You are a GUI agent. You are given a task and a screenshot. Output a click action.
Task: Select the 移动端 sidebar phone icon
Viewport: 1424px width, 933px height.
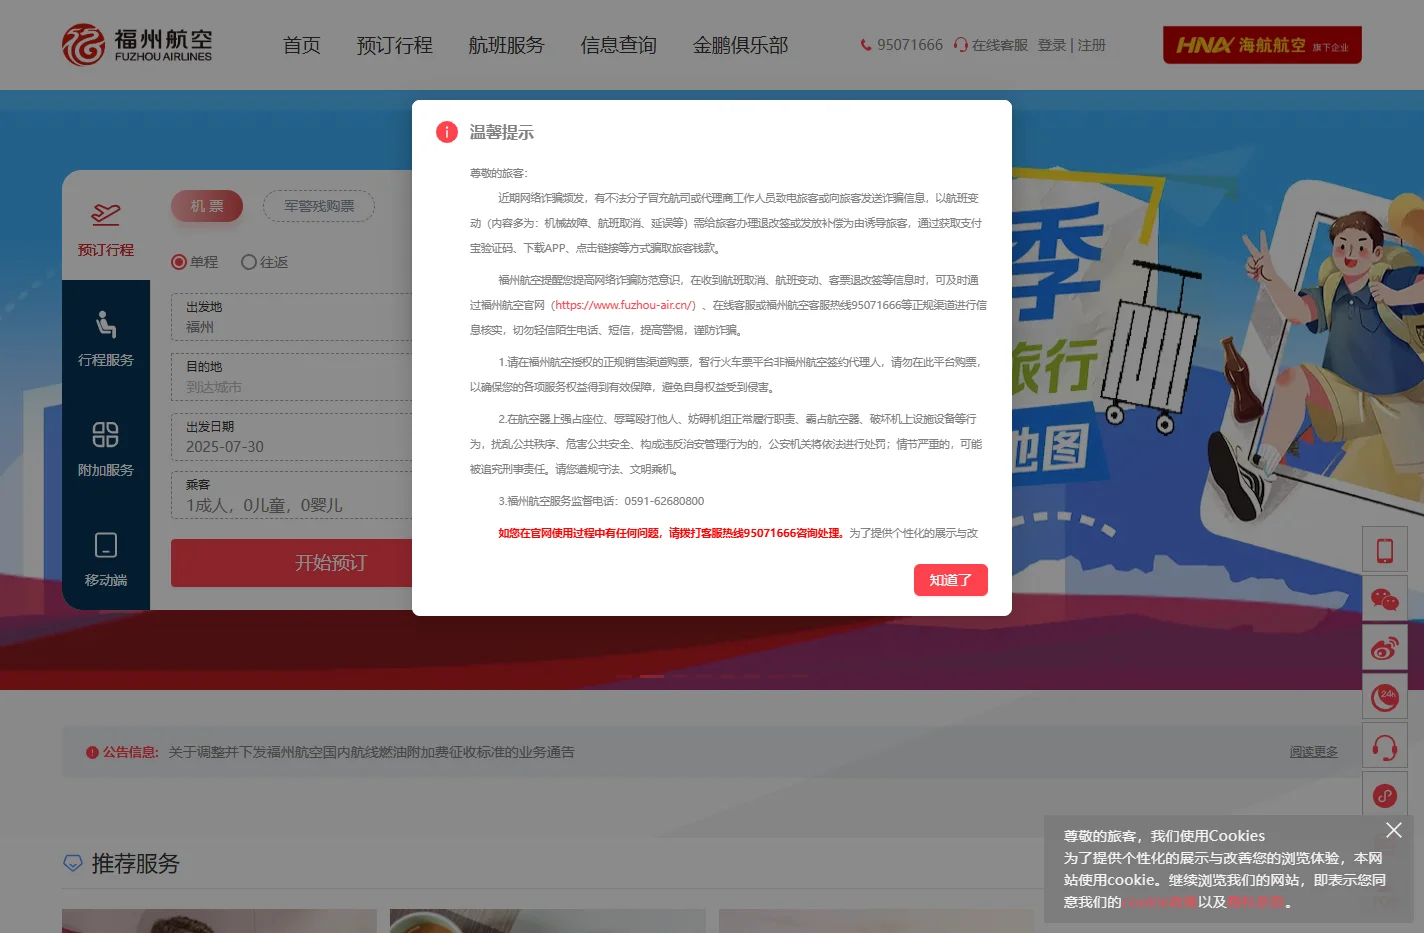(x=106, y=545)
